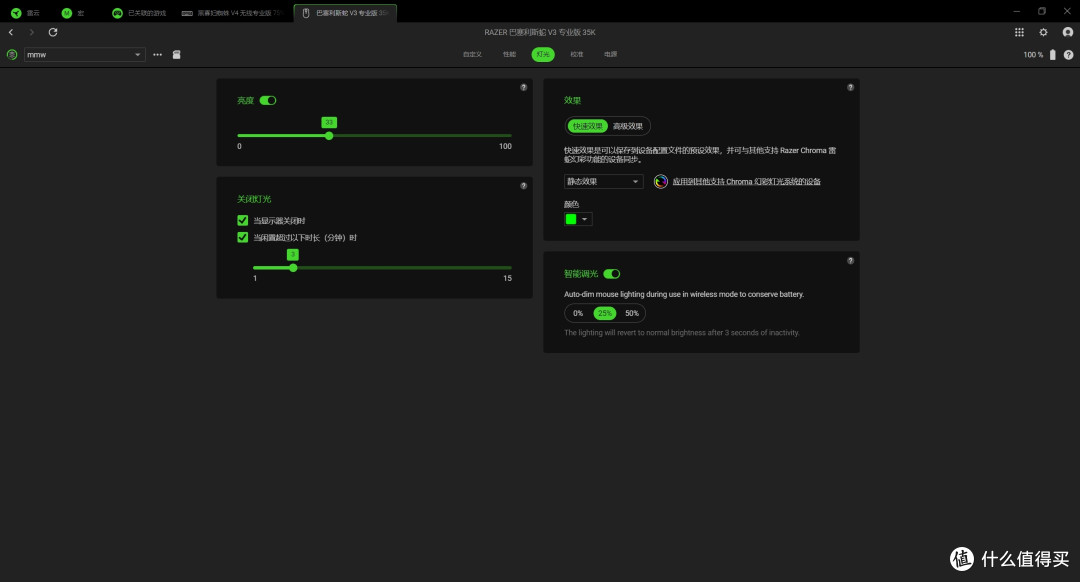Click the idle slider maximum label 15
Image resolution: width=1080 pixels, height=582 pixels.
point(507,278)
